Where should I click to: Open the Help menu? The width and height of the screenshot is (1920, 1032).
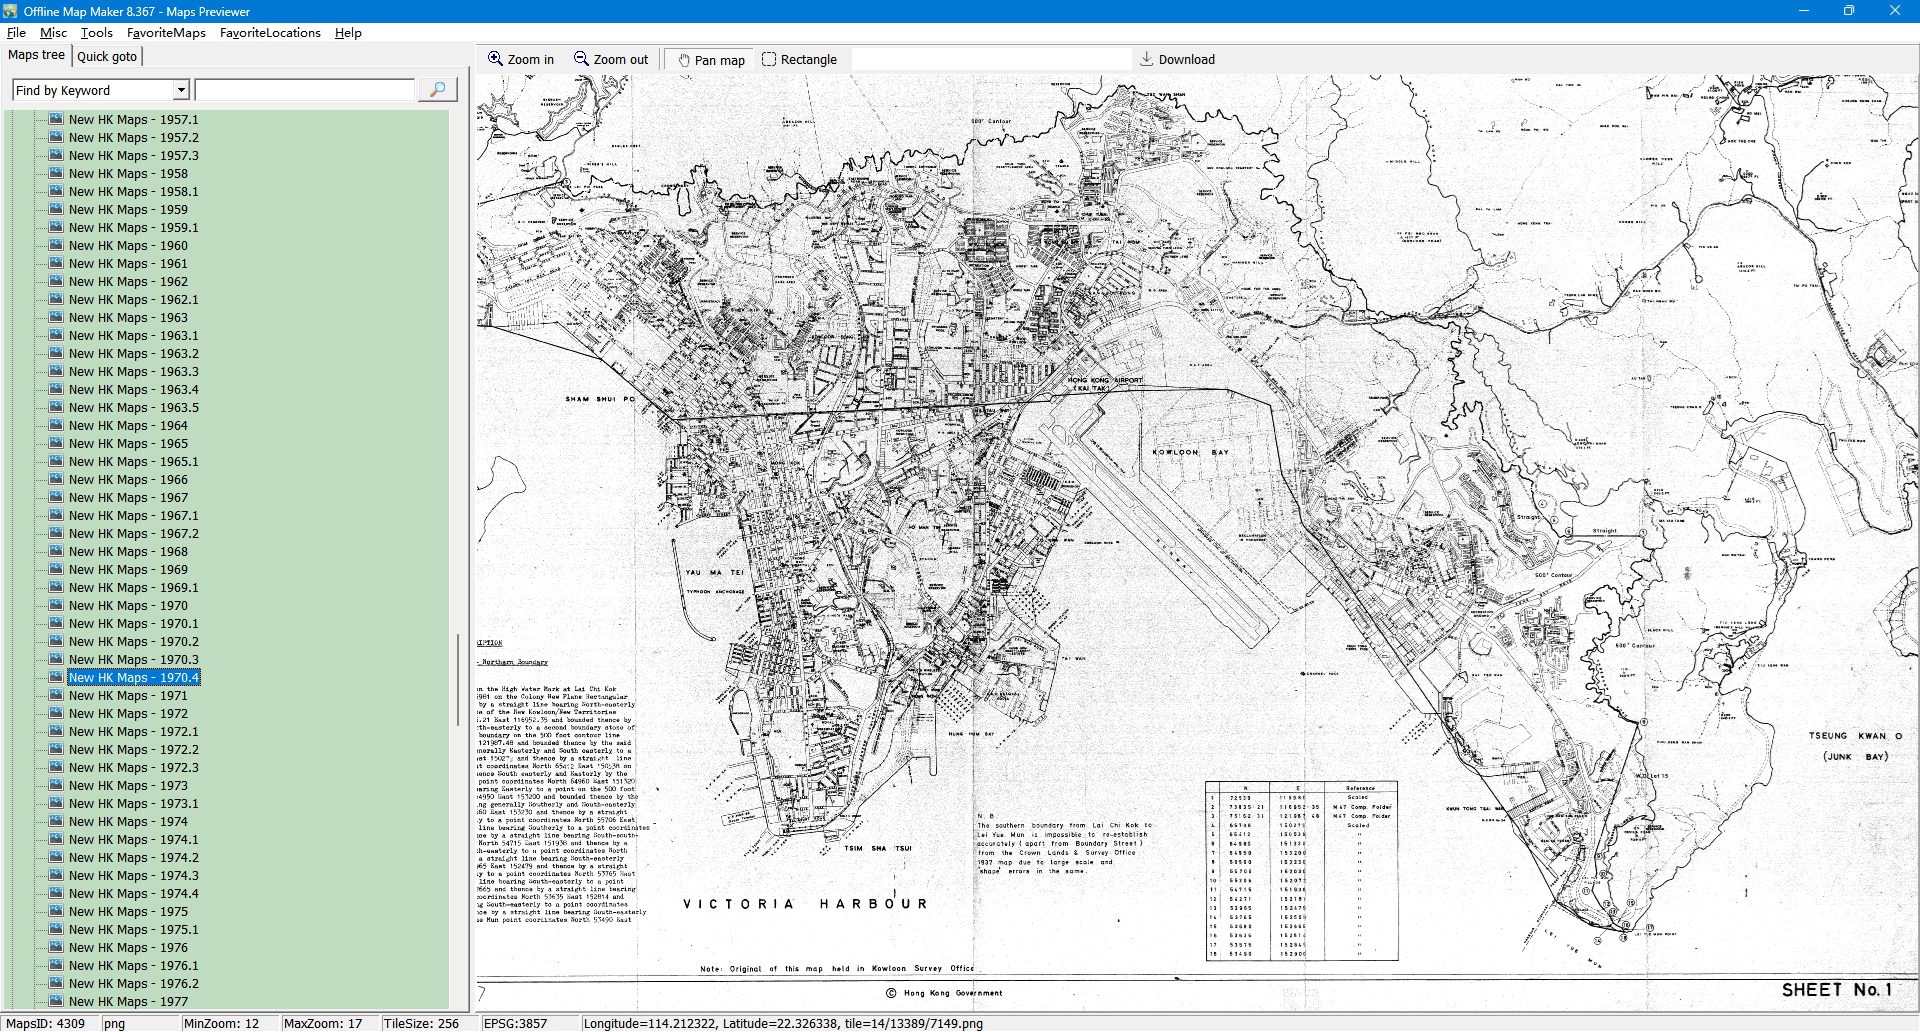348,33
